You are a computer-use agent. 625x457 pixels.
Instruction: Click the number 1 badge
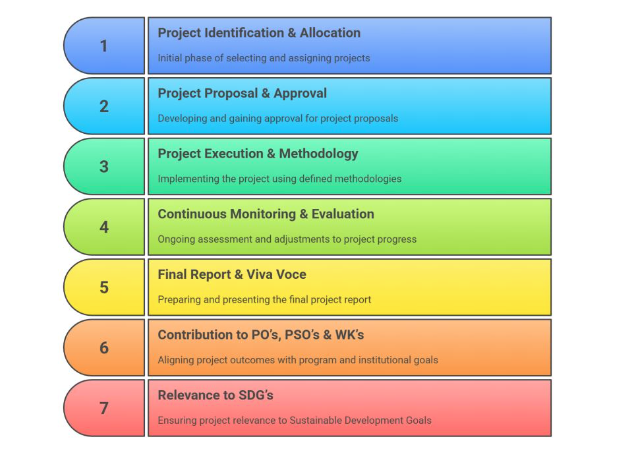click(104, 45)
